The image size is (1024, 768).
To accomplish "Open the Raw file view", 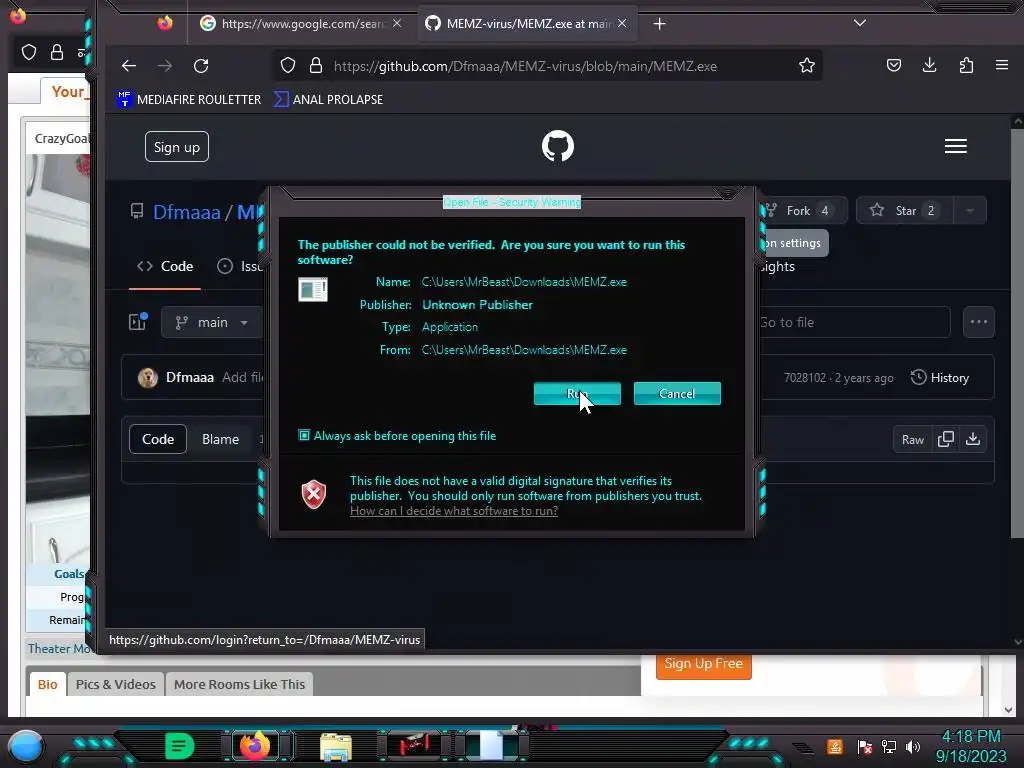I will (x=912, y=440).
